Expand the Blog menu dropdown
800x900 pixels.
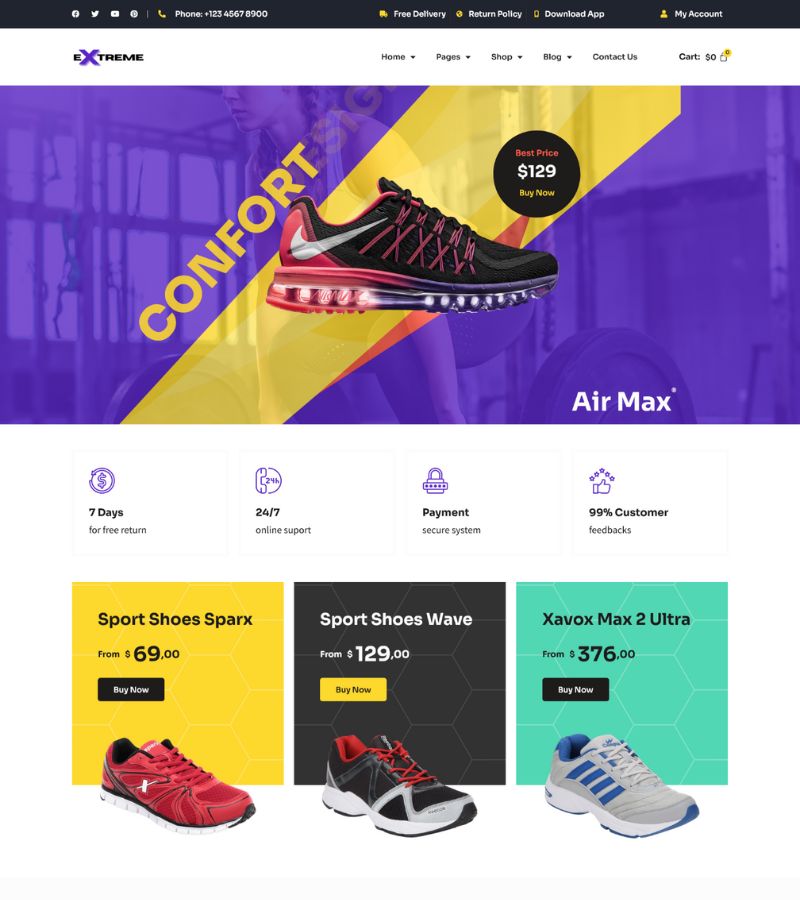click(x=557, y=57)
